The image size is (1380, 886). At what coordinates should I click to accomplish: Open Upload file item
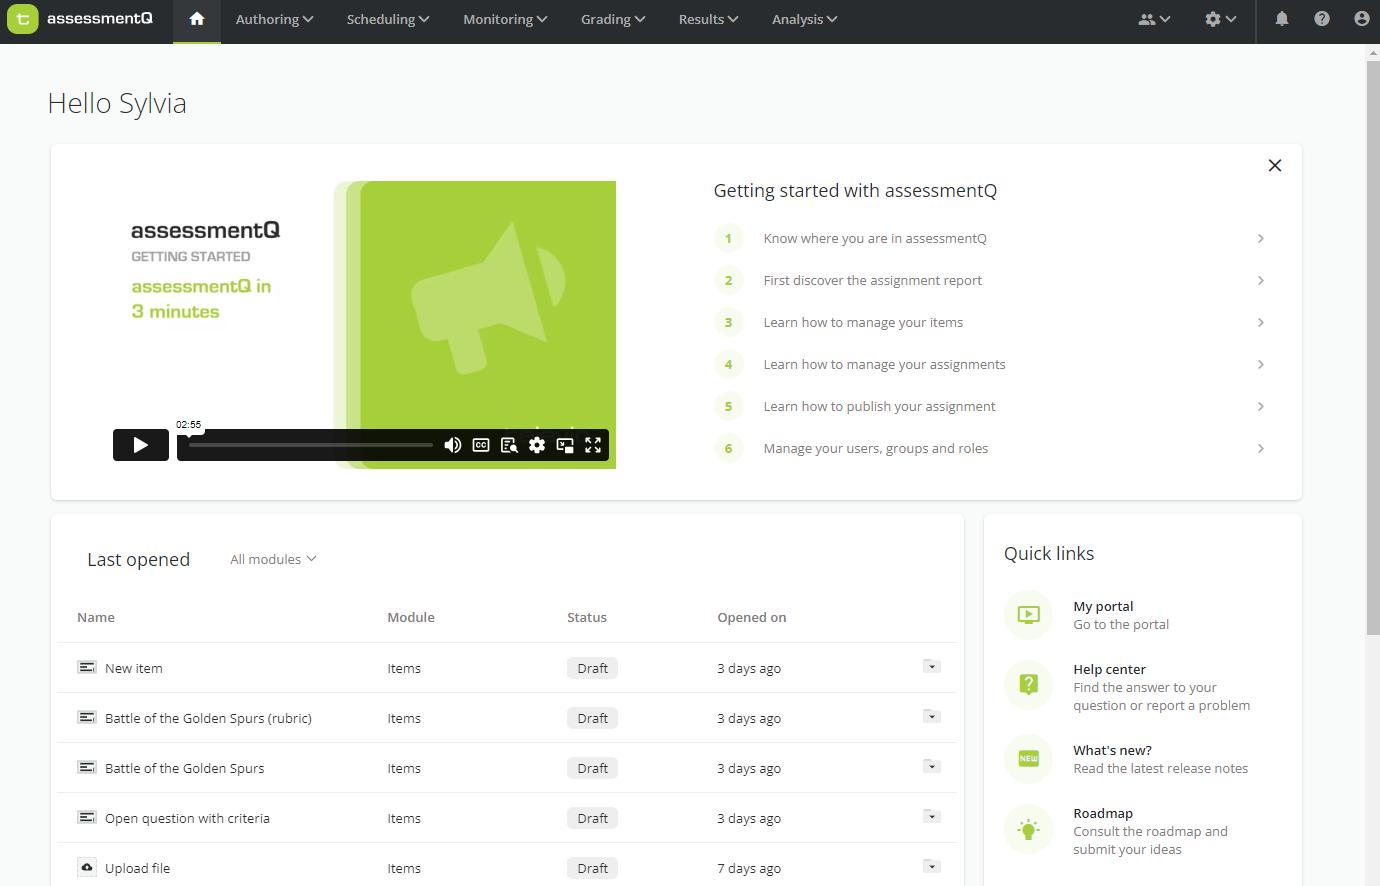pyautogui.click(x=138, y=869)
